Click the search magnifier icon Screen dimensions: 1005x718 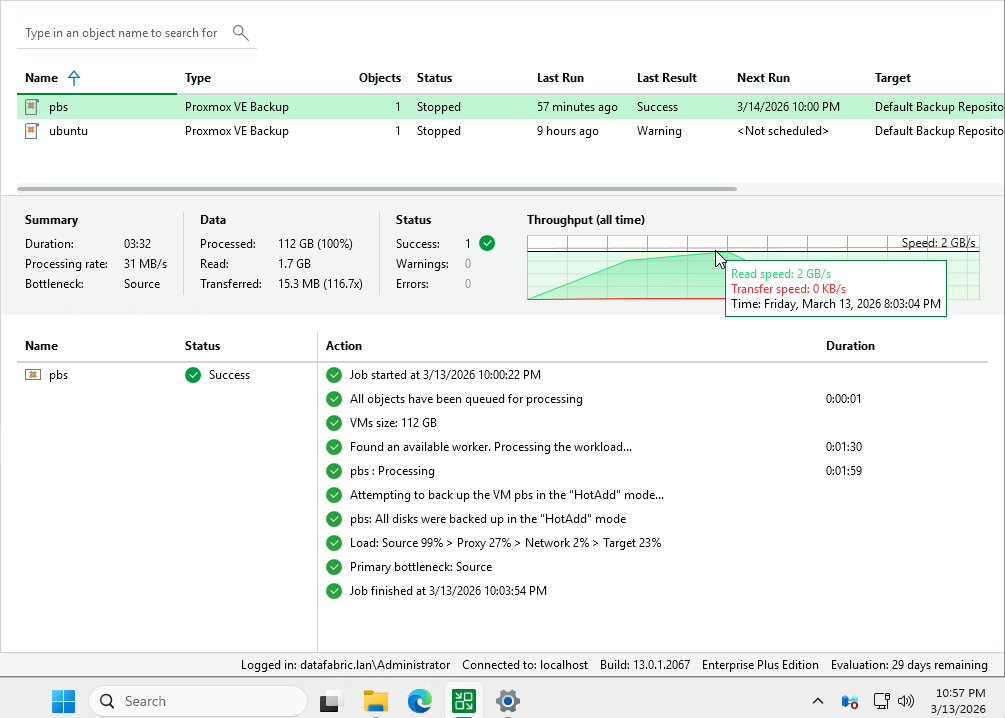pyautogui.click(x=240, y=33)
